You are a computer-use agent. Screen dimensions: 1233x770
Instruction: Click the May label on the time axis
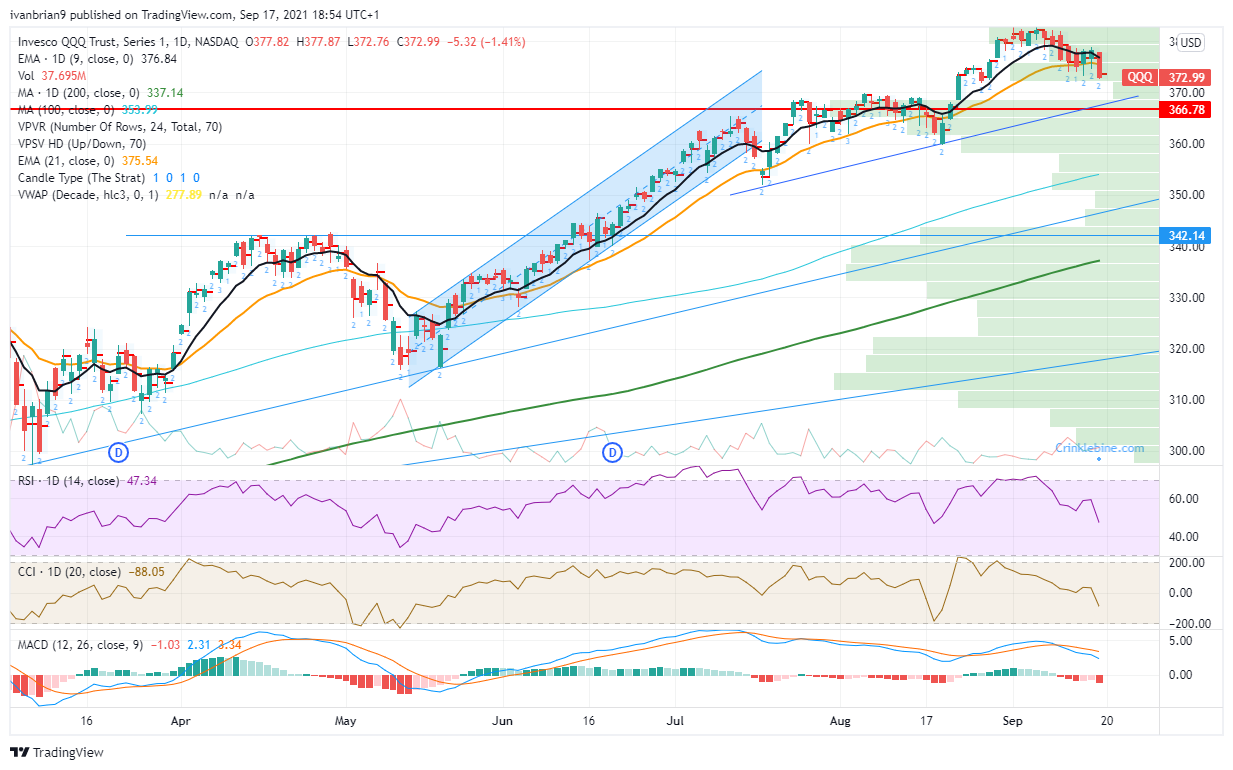coord(345,720)
